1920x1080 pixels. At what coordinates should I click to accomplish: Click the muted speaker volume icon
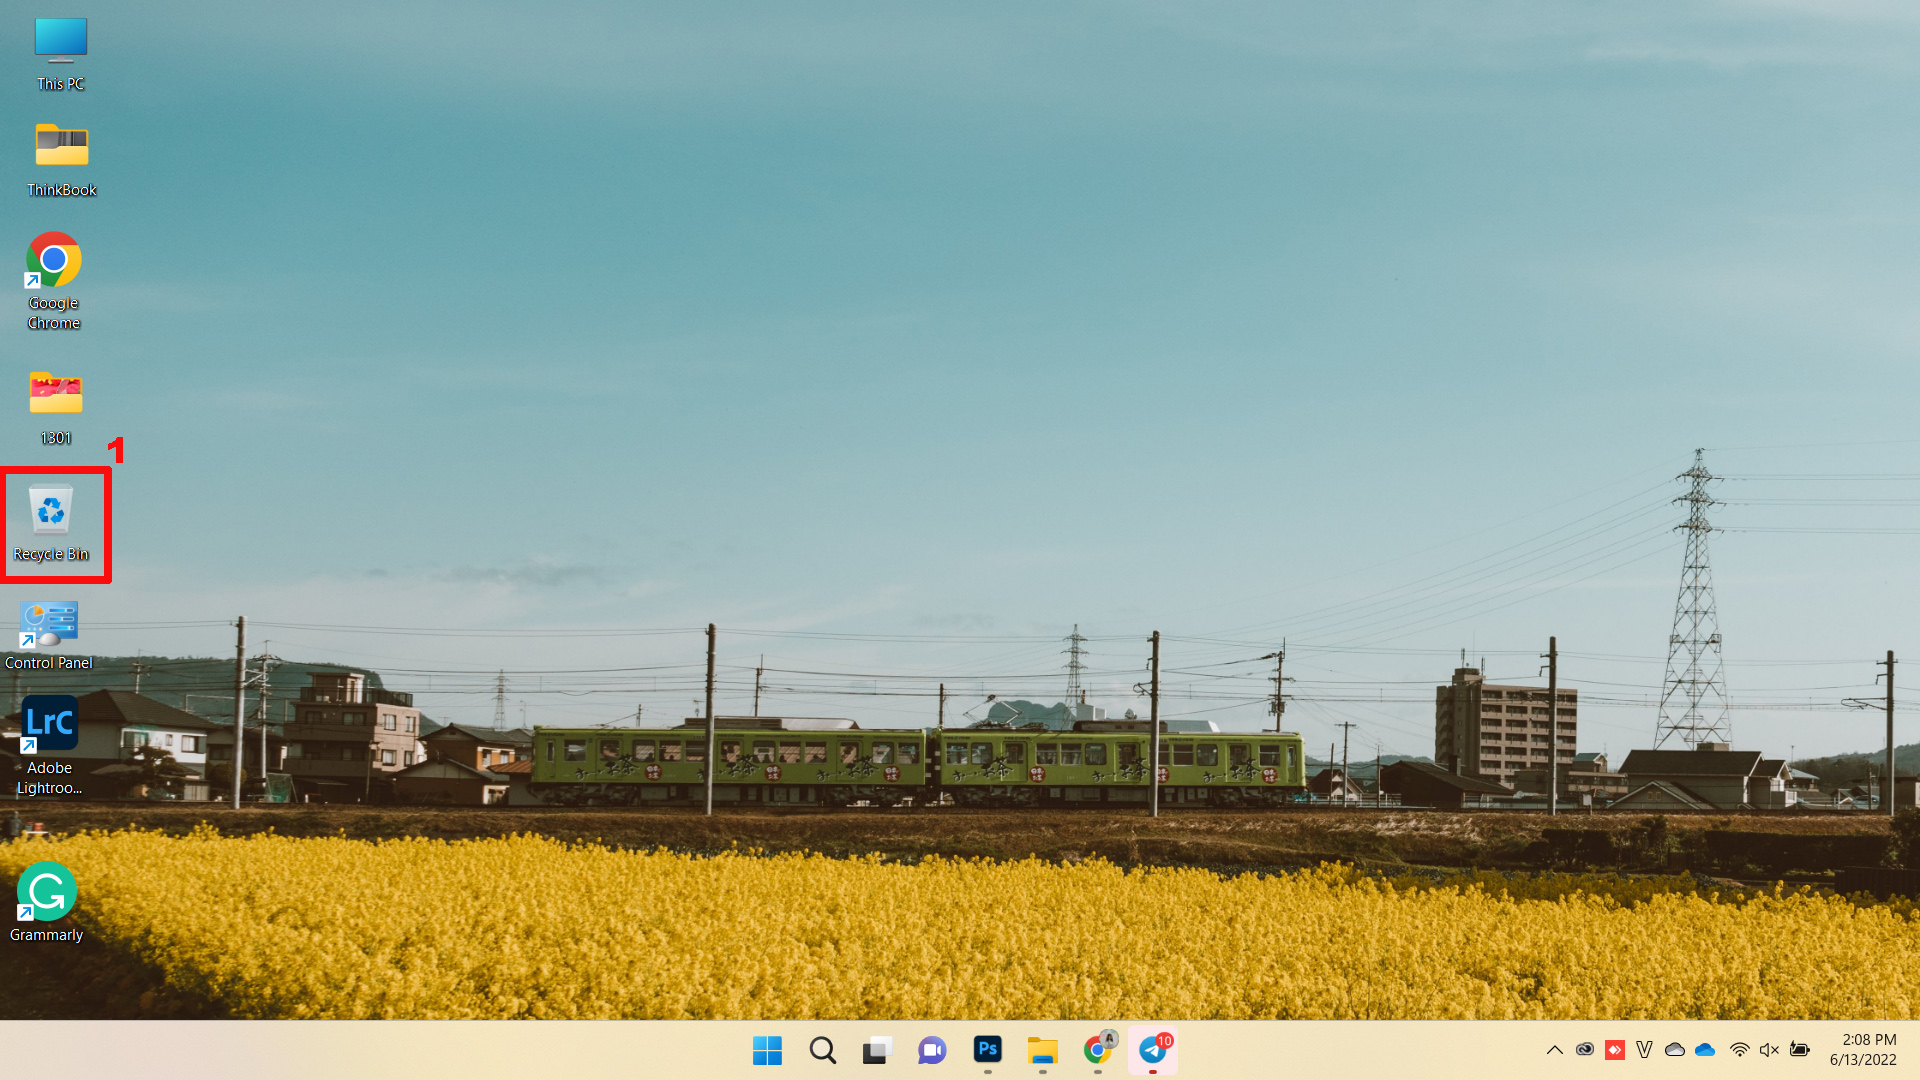[1769, 1050]
